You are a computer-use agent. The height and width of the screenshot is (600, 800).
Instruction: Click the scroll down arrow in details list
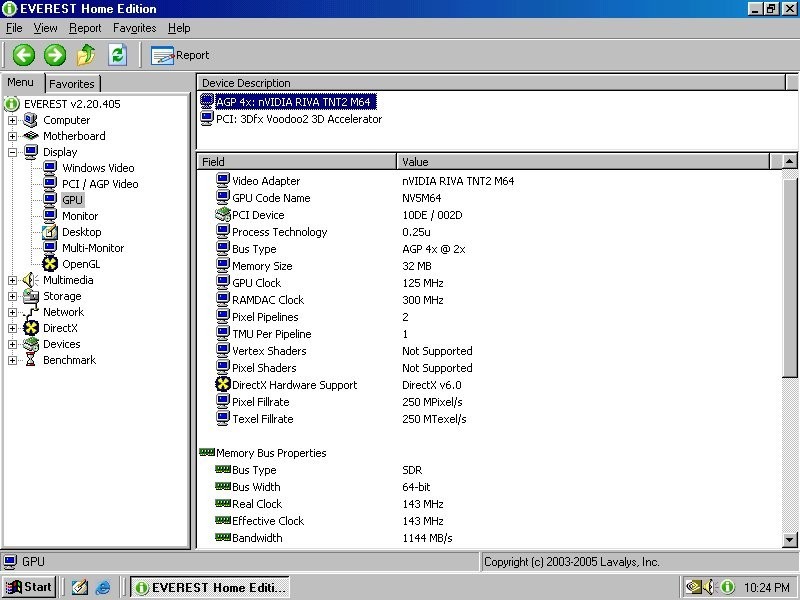(789, 540)
